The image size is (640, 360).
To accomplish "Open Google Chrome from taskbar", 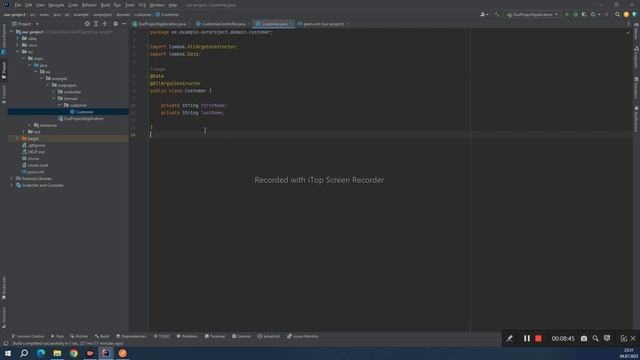I will point(73,353).
